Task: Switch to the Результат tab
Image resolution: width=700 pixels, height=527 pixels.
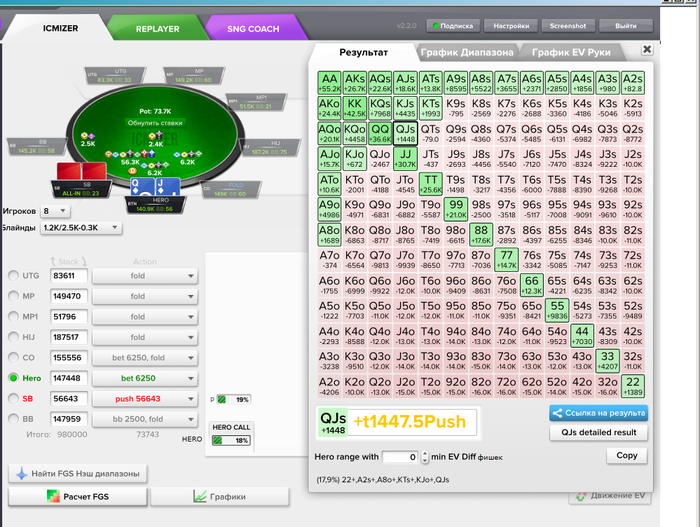Action: coord(363,52)
